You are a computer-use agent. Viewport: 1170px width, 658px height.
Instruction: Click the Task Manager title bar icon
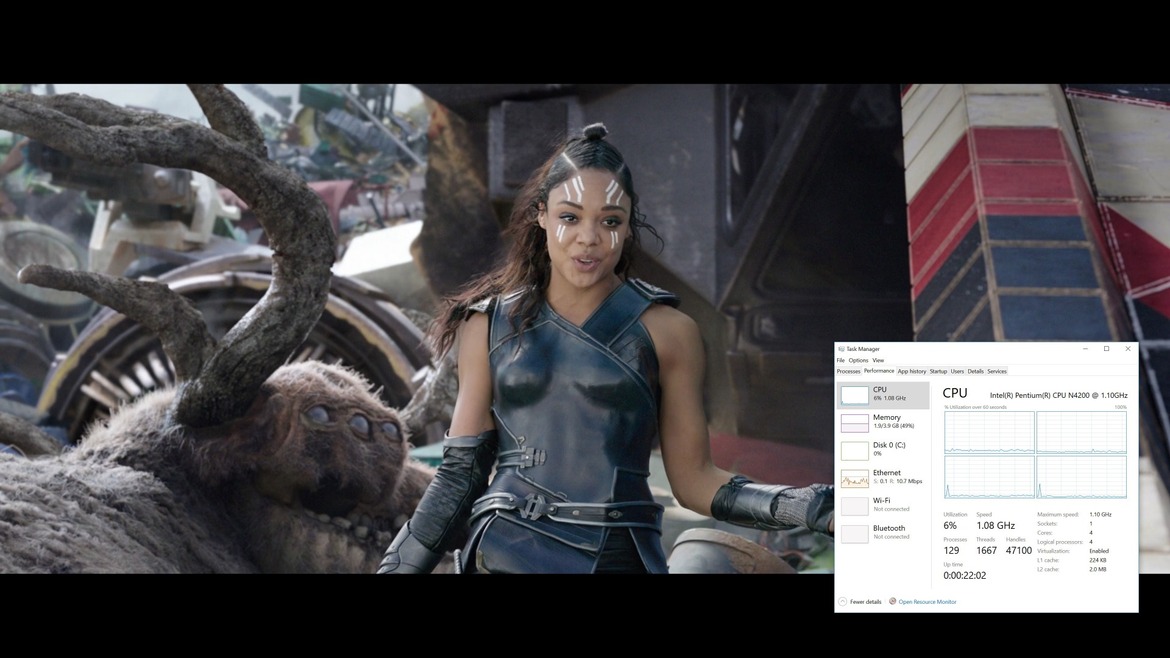point(841,348)
